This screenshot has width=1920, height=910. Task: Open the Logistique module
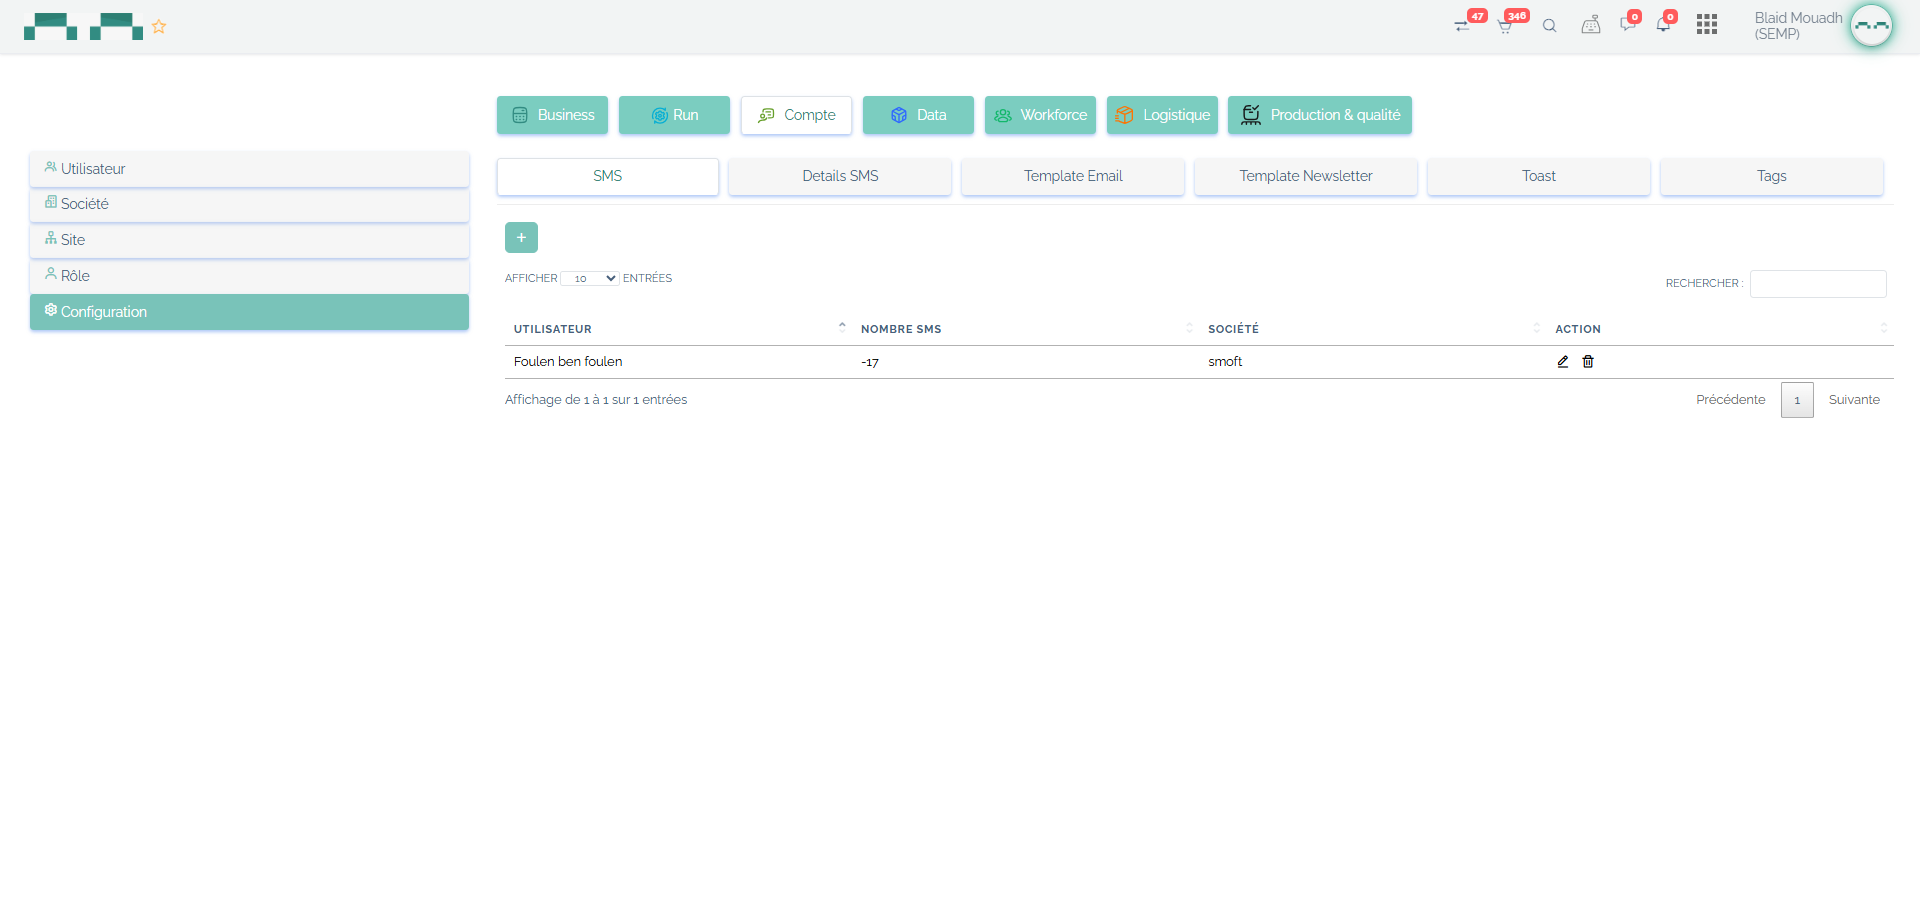click(1162, 115)
